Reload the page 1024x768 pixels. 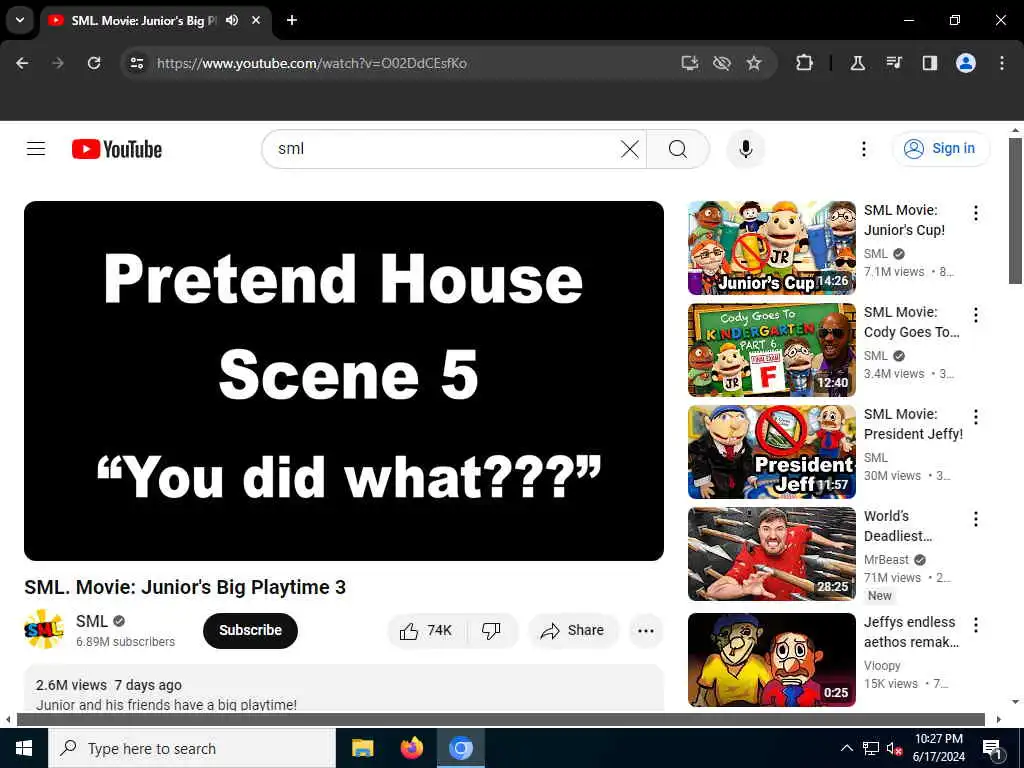pyautogui.click(x=94, y=63)
